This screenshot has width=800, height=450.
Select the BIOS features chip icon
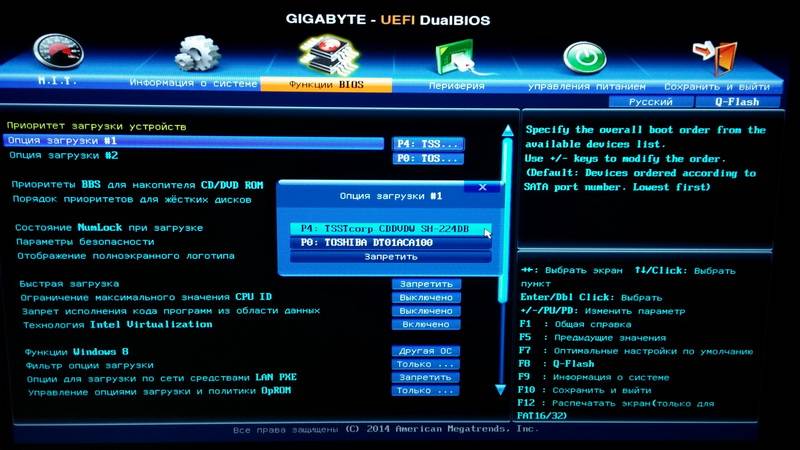click(328, 55)
